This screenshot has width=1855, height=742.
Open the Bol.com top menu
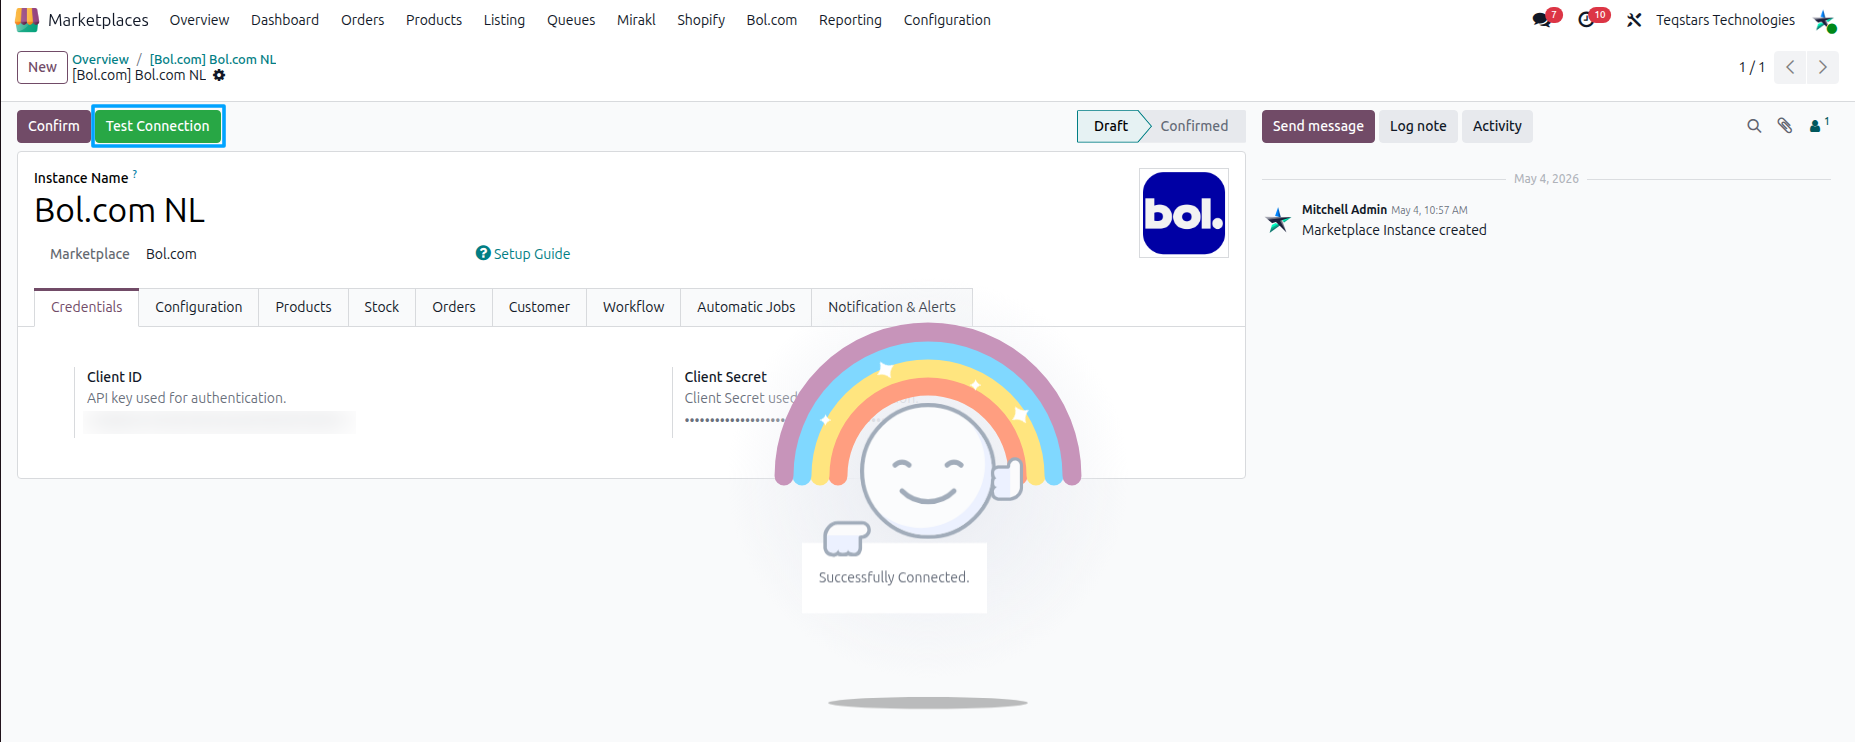(x=772, y=20)
